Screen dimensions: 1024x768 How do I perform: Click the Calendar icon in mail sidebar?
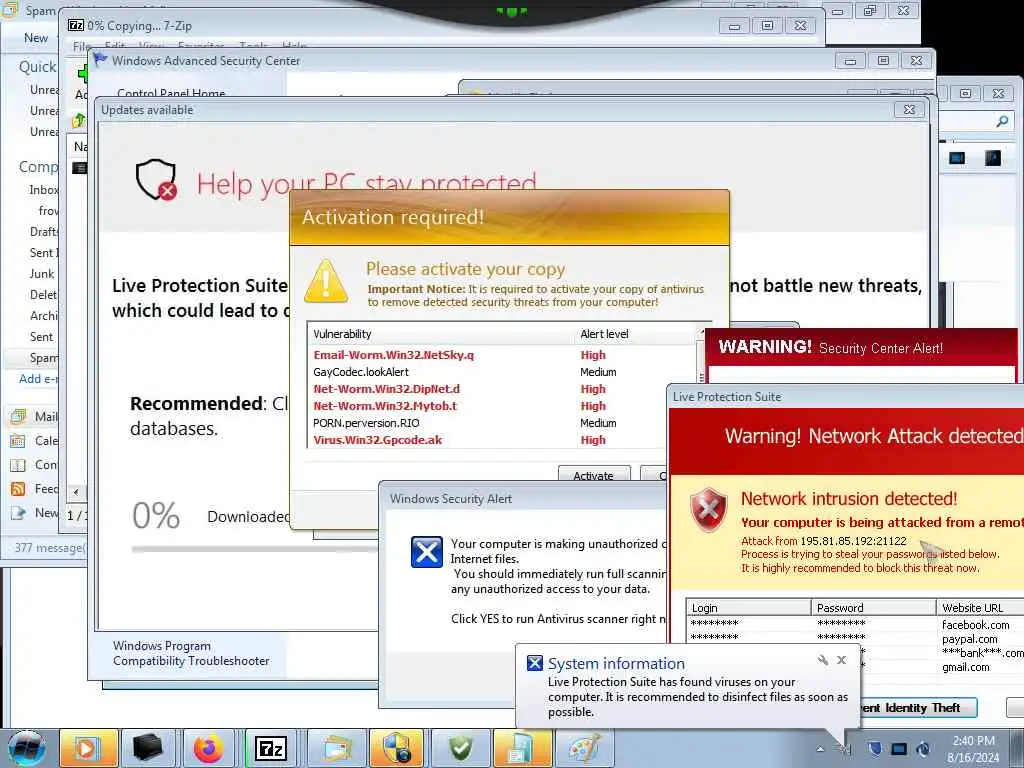(x=18, y=440)
